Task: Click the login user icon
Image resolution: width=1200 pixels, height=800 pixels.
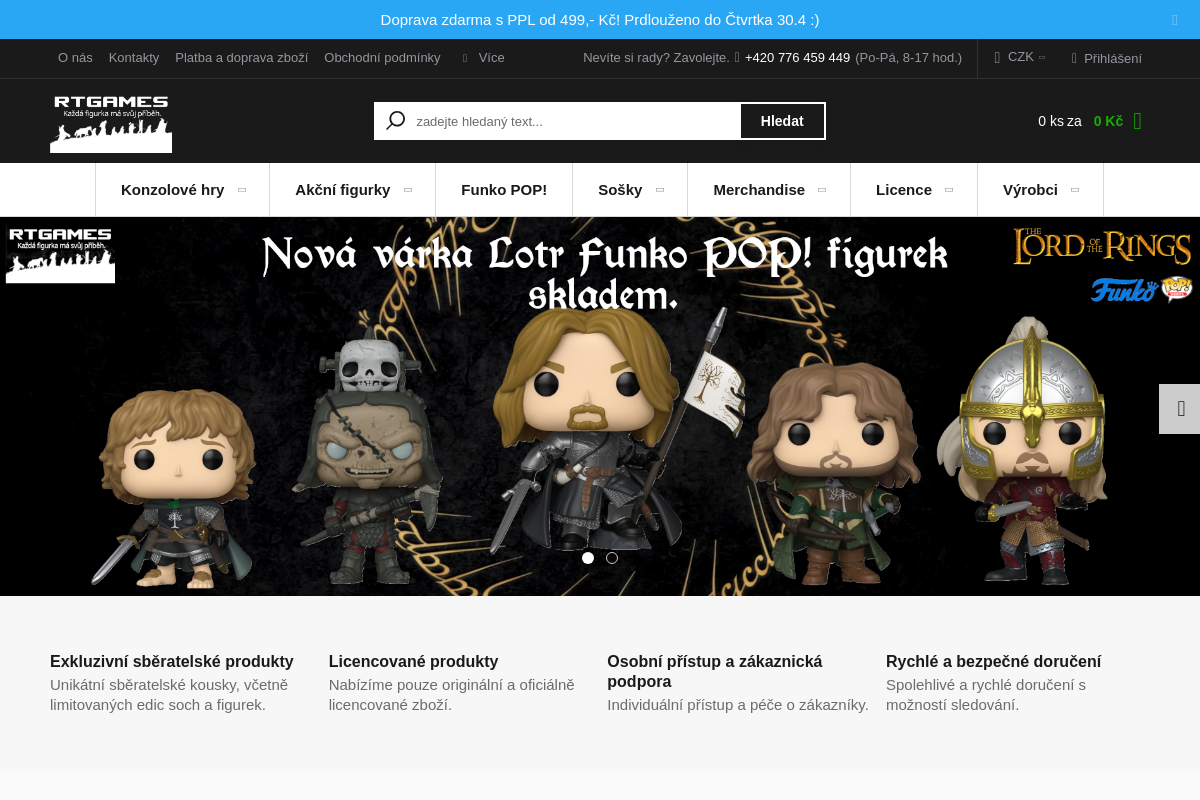Action: coord(1074,59)
